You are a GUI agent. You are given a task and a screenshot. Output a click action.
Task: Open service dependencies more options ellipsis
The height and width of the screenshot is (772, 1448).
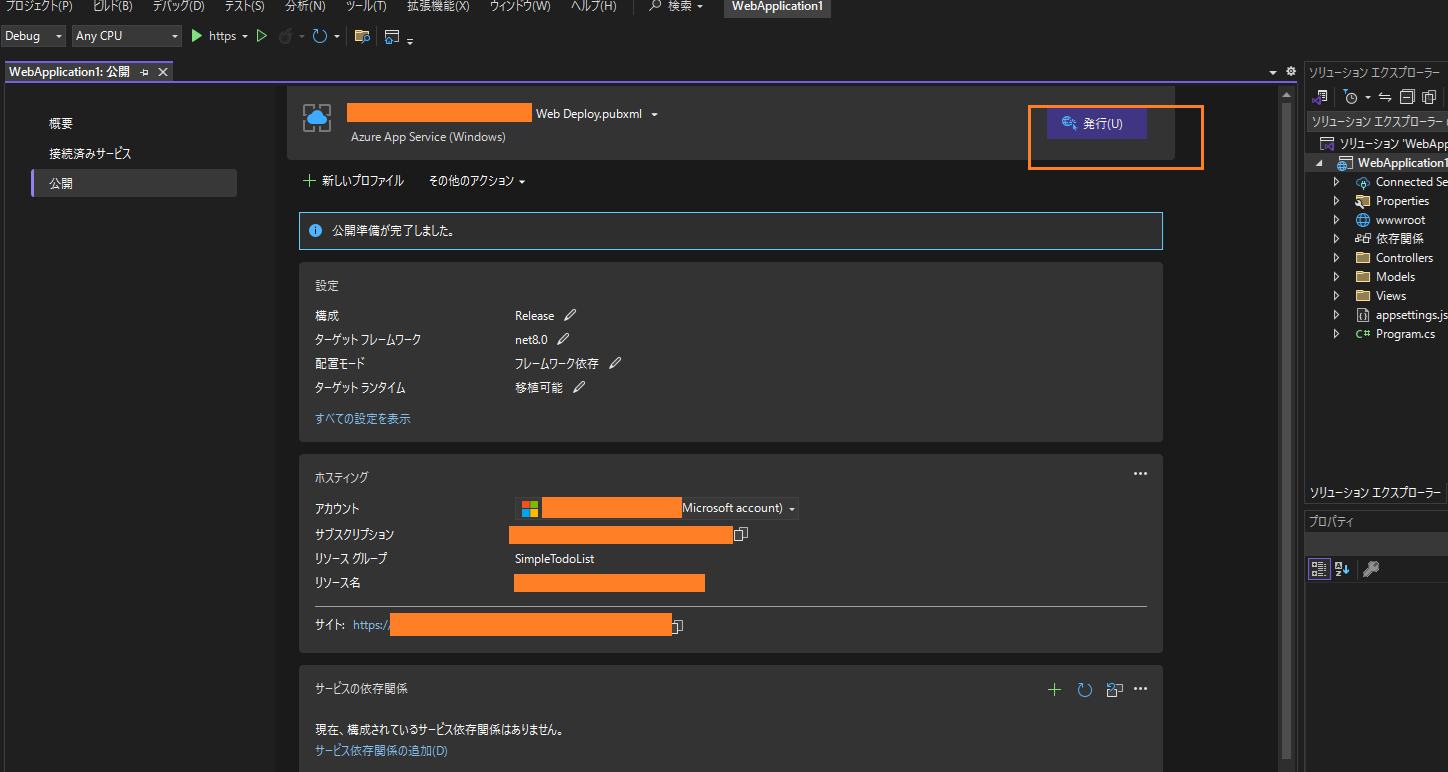pyautogui.click(x=1140, y=688)
